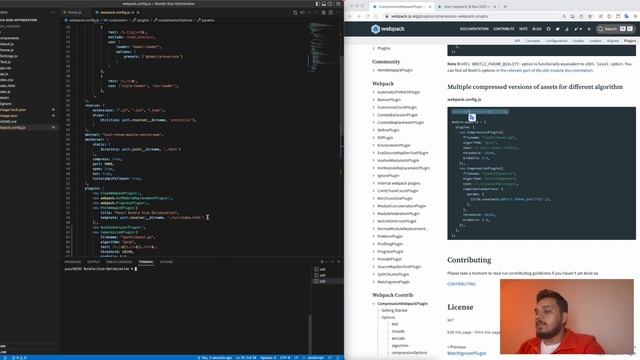Open the DOCUMENTATION menu item
Screen dimensions: 640x360
474,29
